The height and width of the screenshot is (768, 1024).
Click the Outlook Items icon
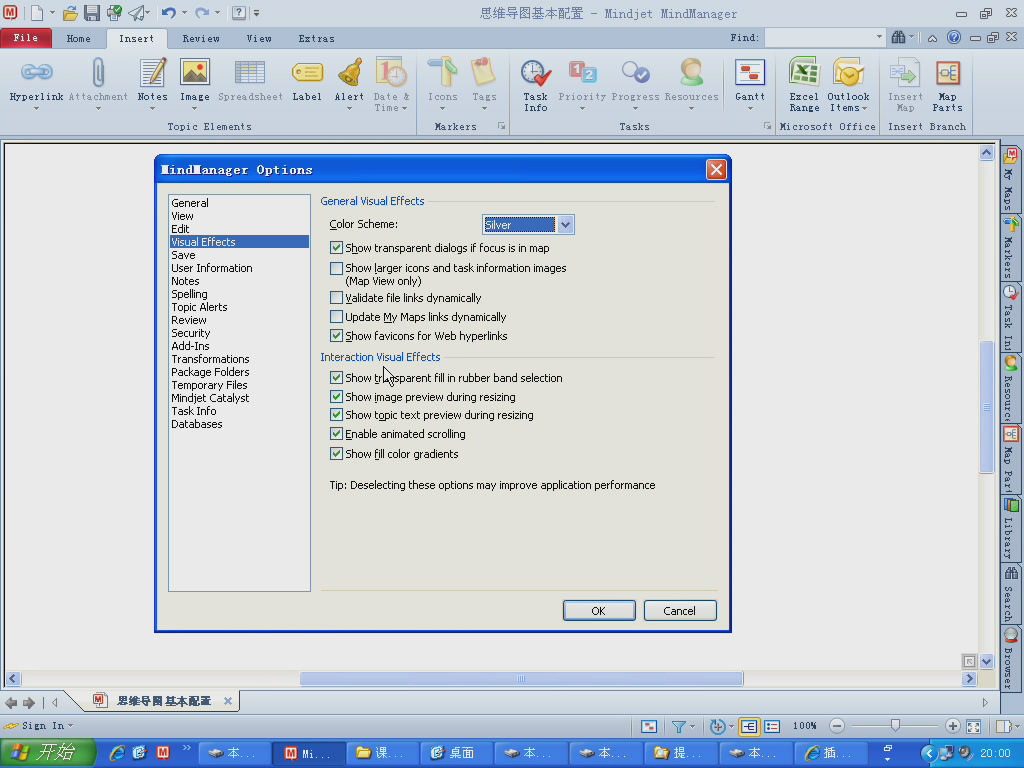point(848,72)
